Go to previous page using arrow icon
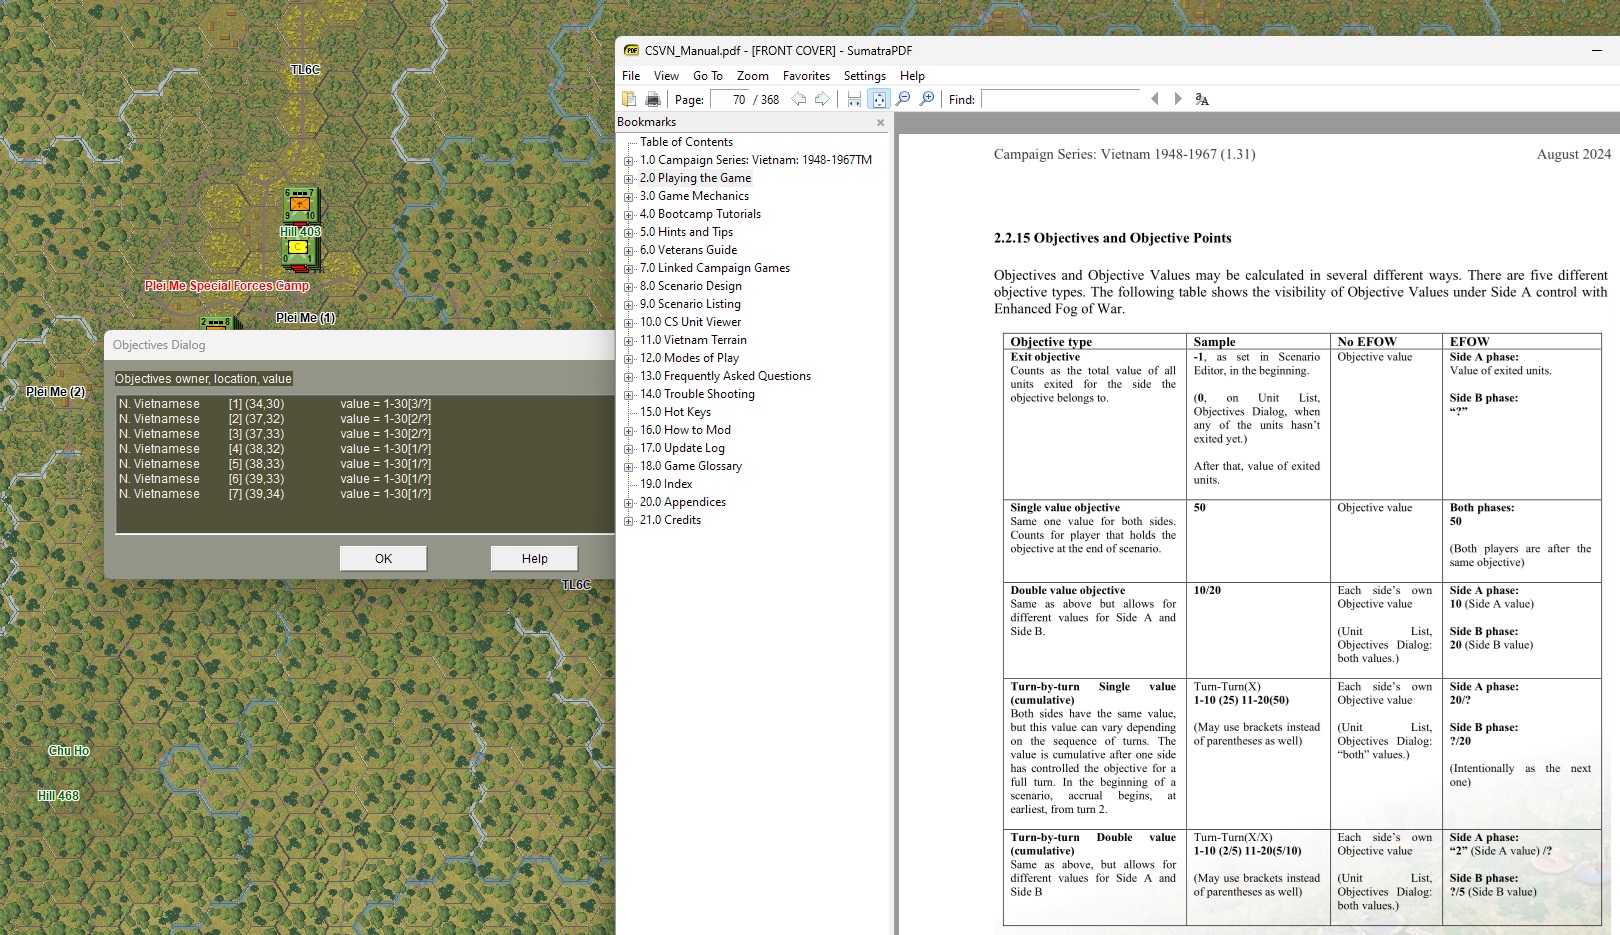The height and width of the screenshot is (935, 1620). pos(798,99)
